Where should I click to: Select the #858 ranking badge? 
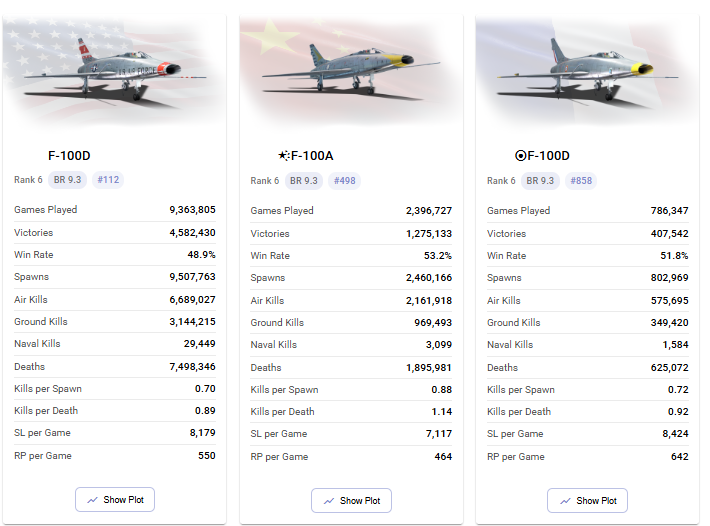point(581,181)
